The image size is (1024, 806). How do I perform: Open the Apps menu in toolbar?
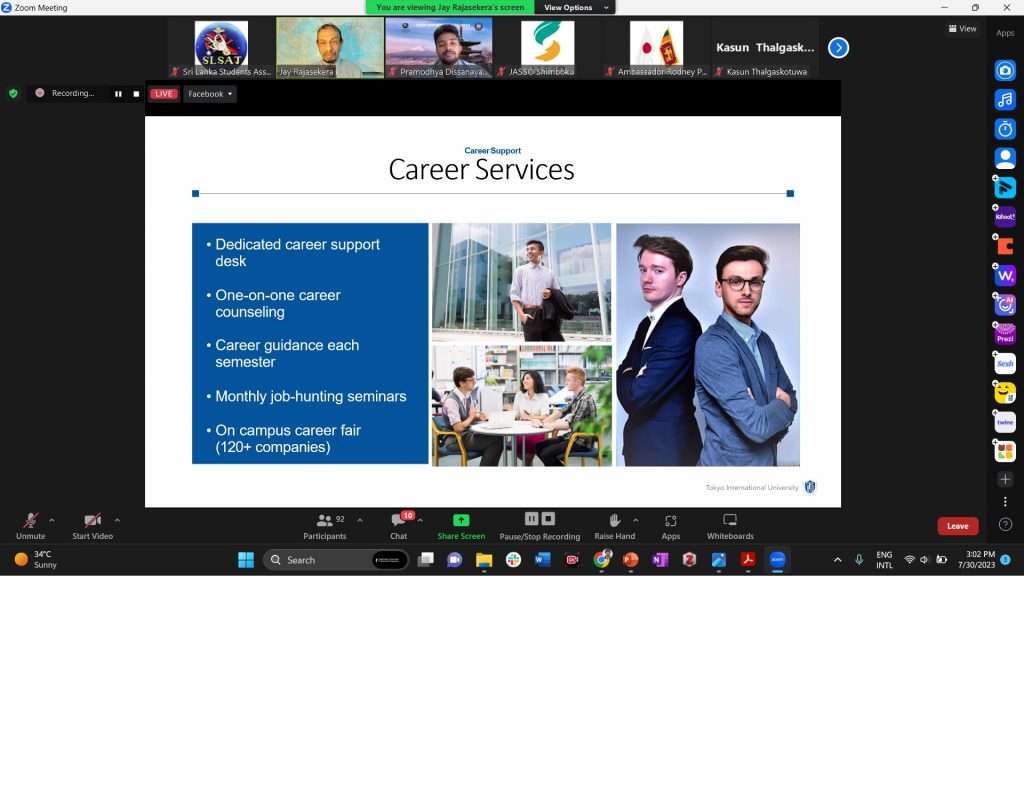coord(670,522)
